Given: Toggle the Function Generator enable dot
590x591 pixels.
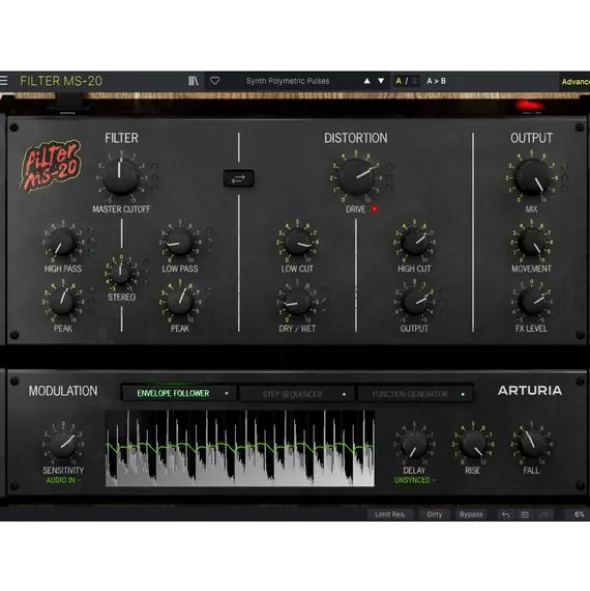Looking at the screenshot, I should pos(463,394).
